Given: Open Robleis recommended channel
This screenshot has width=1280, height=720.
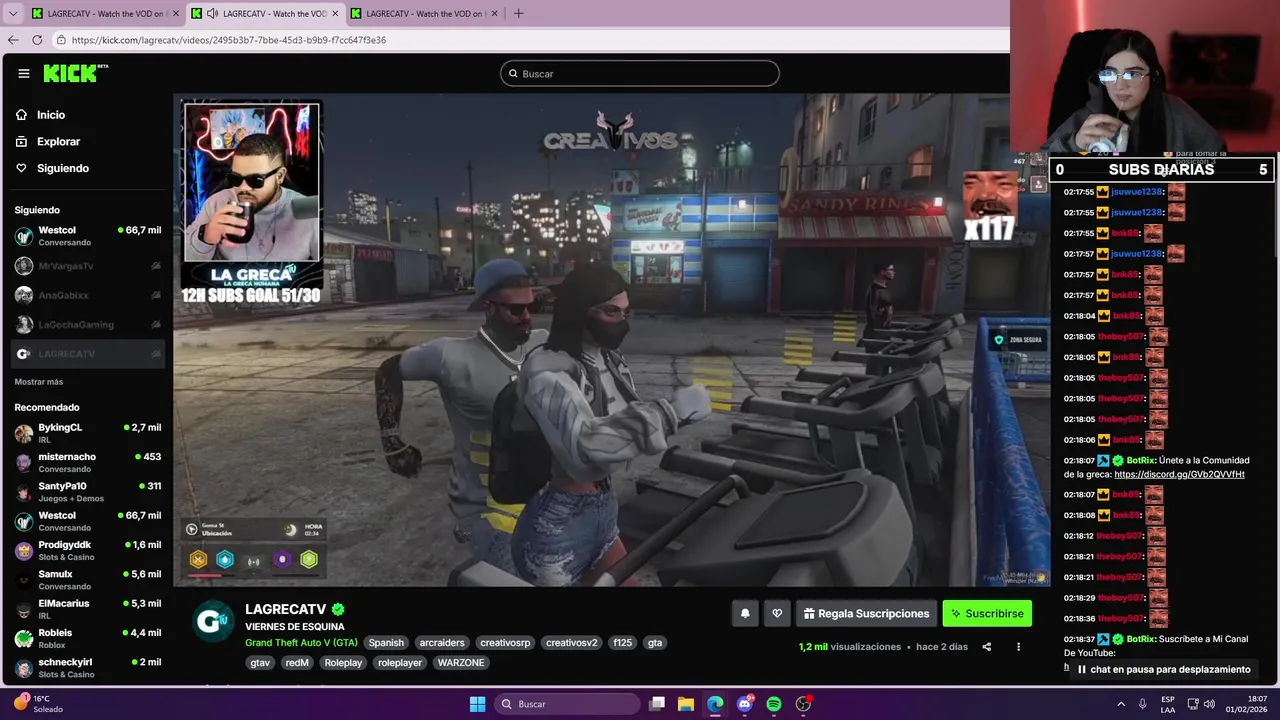Looking at the screenshot, I should point(88,638).
